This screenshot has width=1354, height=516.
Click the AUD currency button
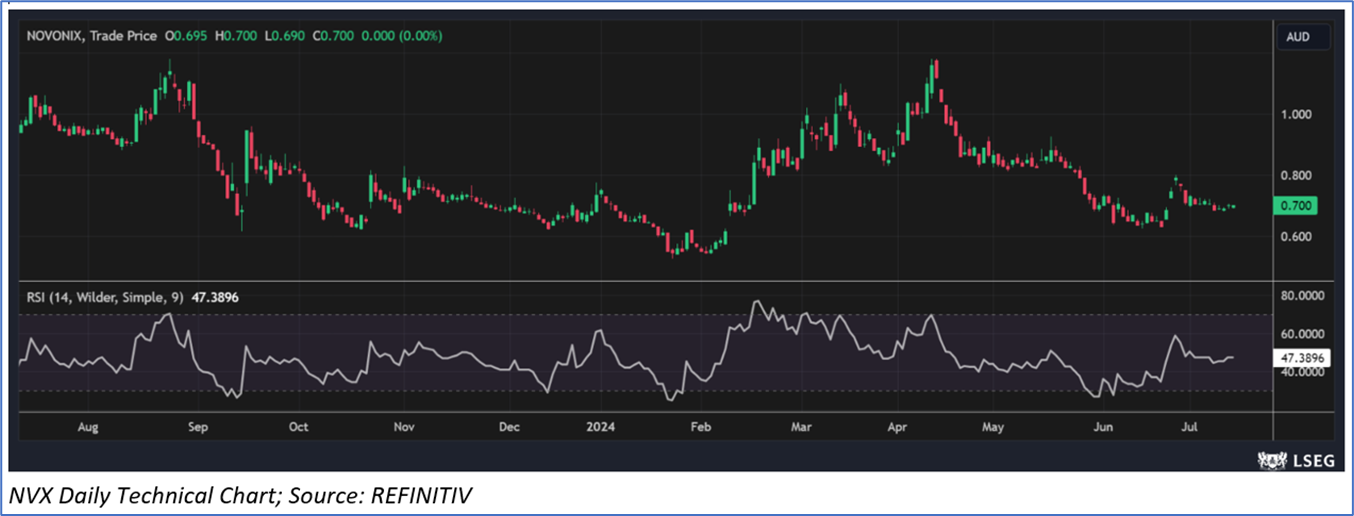tap(1304, 38)
